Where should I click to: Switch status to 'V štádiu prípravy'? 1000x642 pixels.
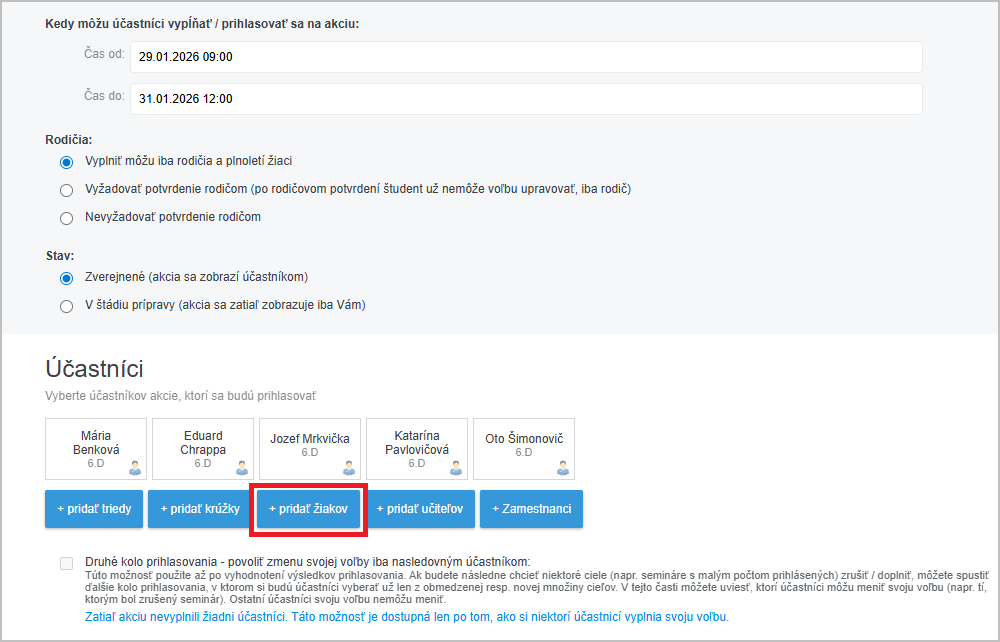[x=67, y=305]
